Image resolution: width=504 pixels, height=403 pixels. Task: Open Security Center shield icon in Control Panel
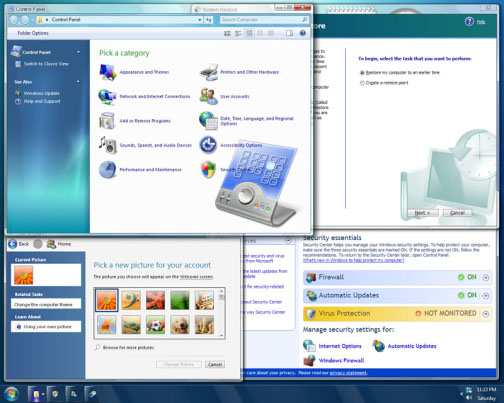point(208,170)
